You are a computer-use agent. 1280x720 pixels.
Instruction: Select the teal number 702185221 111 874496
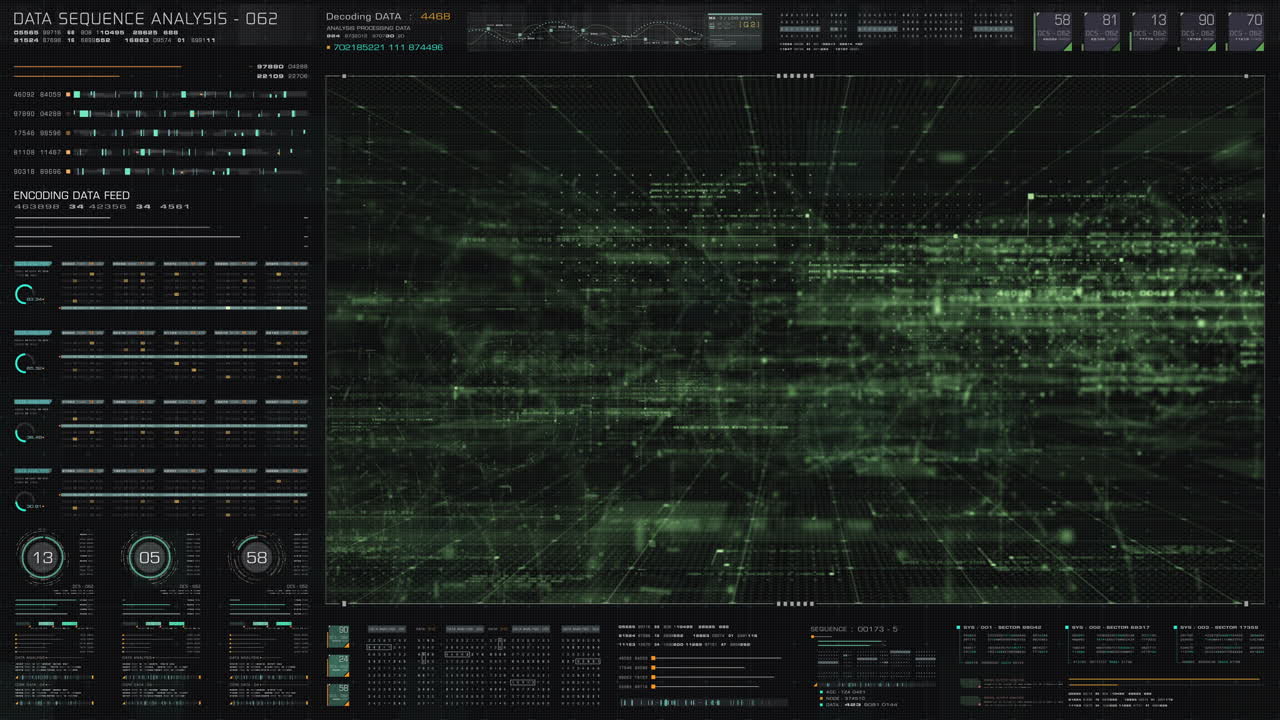[390, 47]
